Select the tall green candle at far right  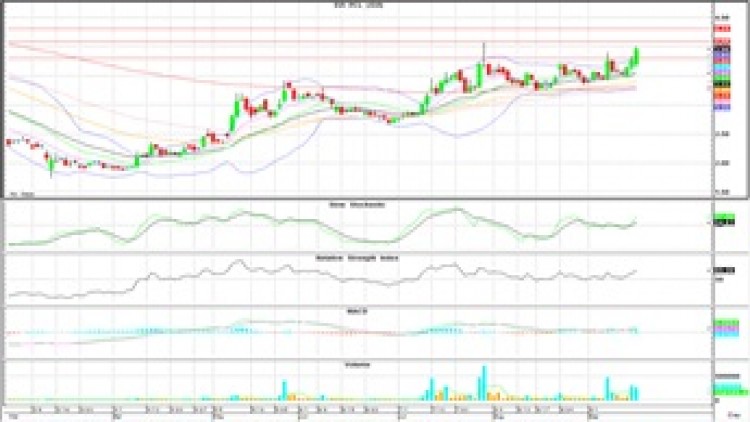click(x=637, y=59)
